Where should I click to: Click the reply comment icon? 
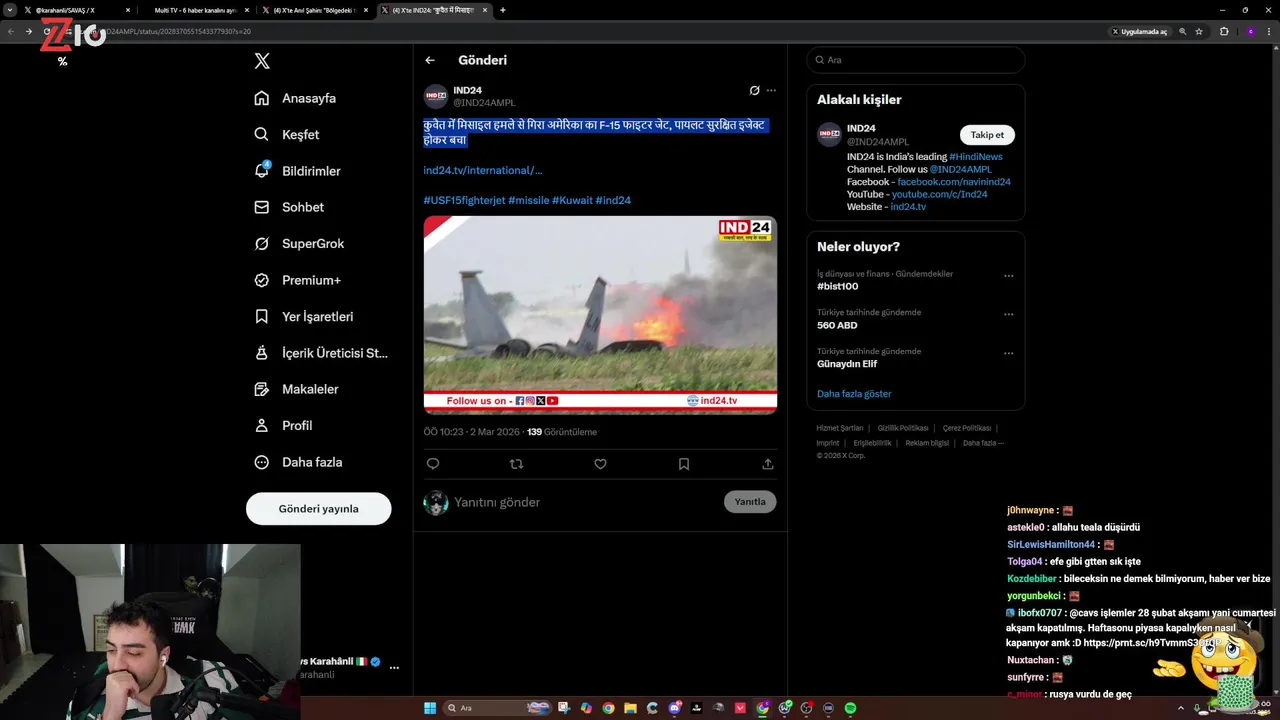tap(433, 464)
